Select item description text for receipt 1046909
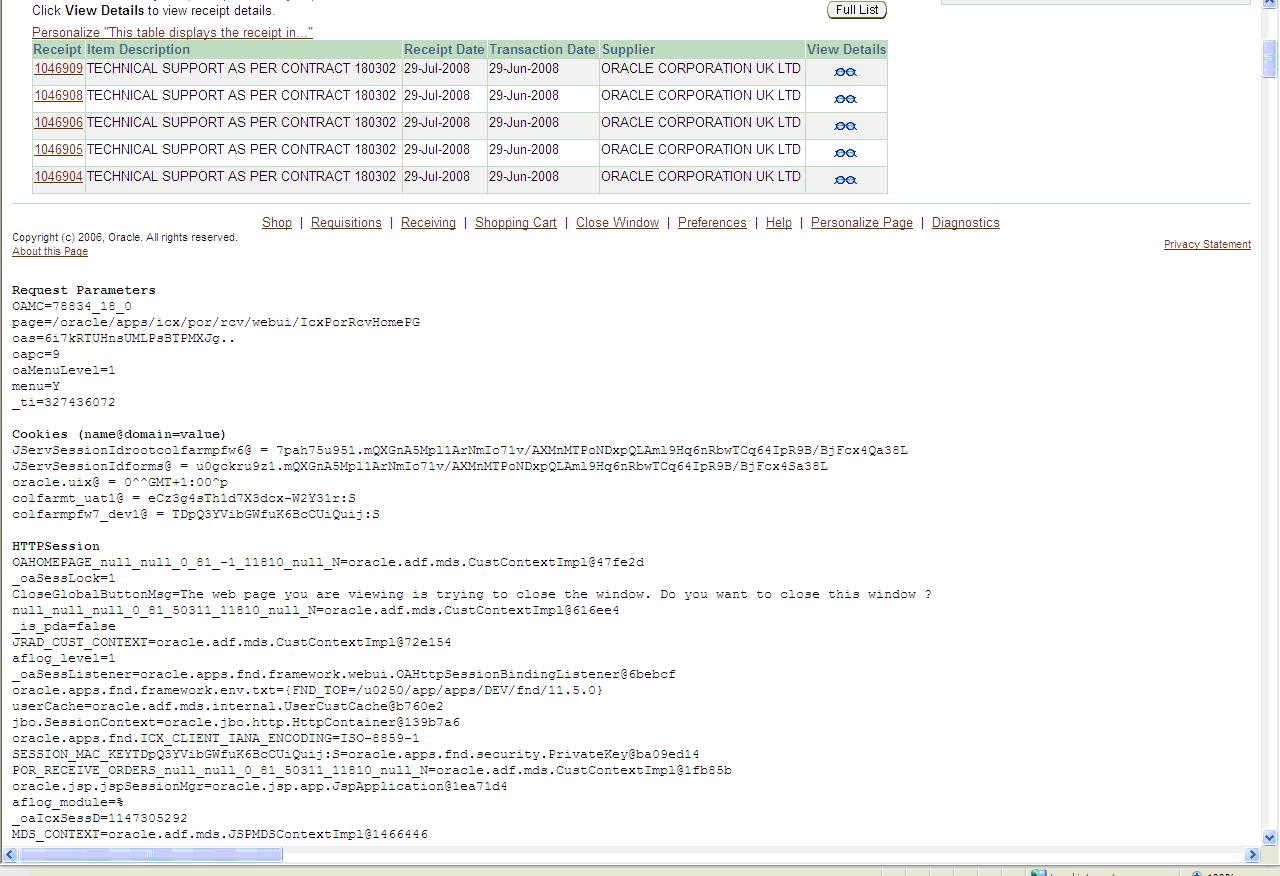 [x=241, y=69]
